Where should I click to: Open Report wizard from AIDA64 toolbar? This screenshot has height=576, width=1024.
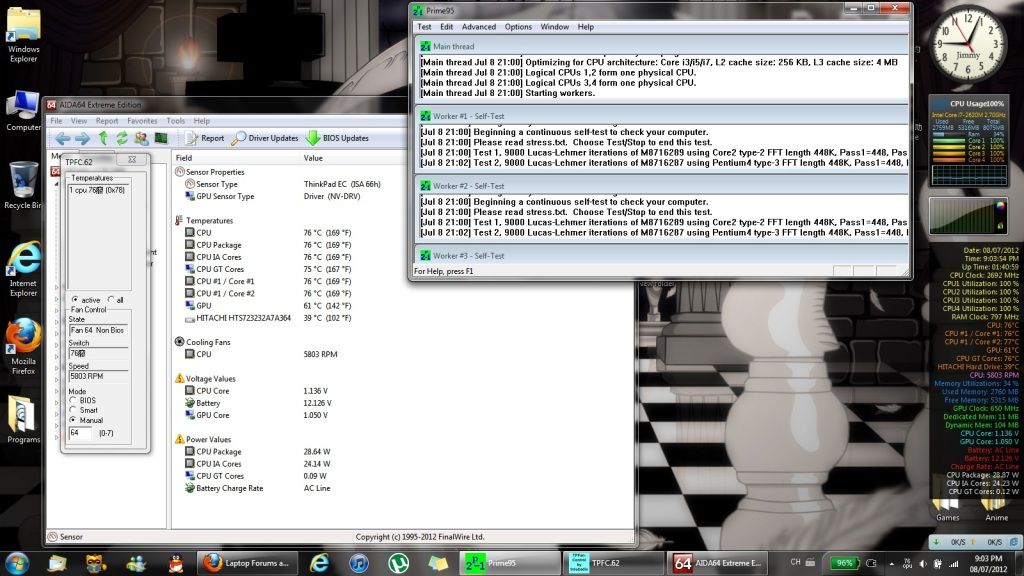pyautogui.click(x=204, y=138)
